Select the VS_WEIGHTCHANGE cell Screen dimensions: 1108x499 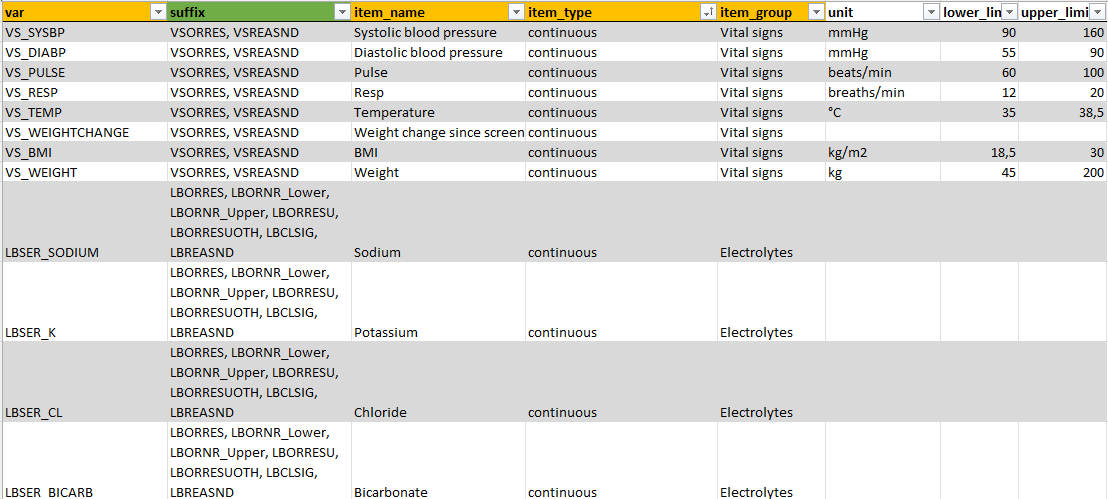point(85,132)
